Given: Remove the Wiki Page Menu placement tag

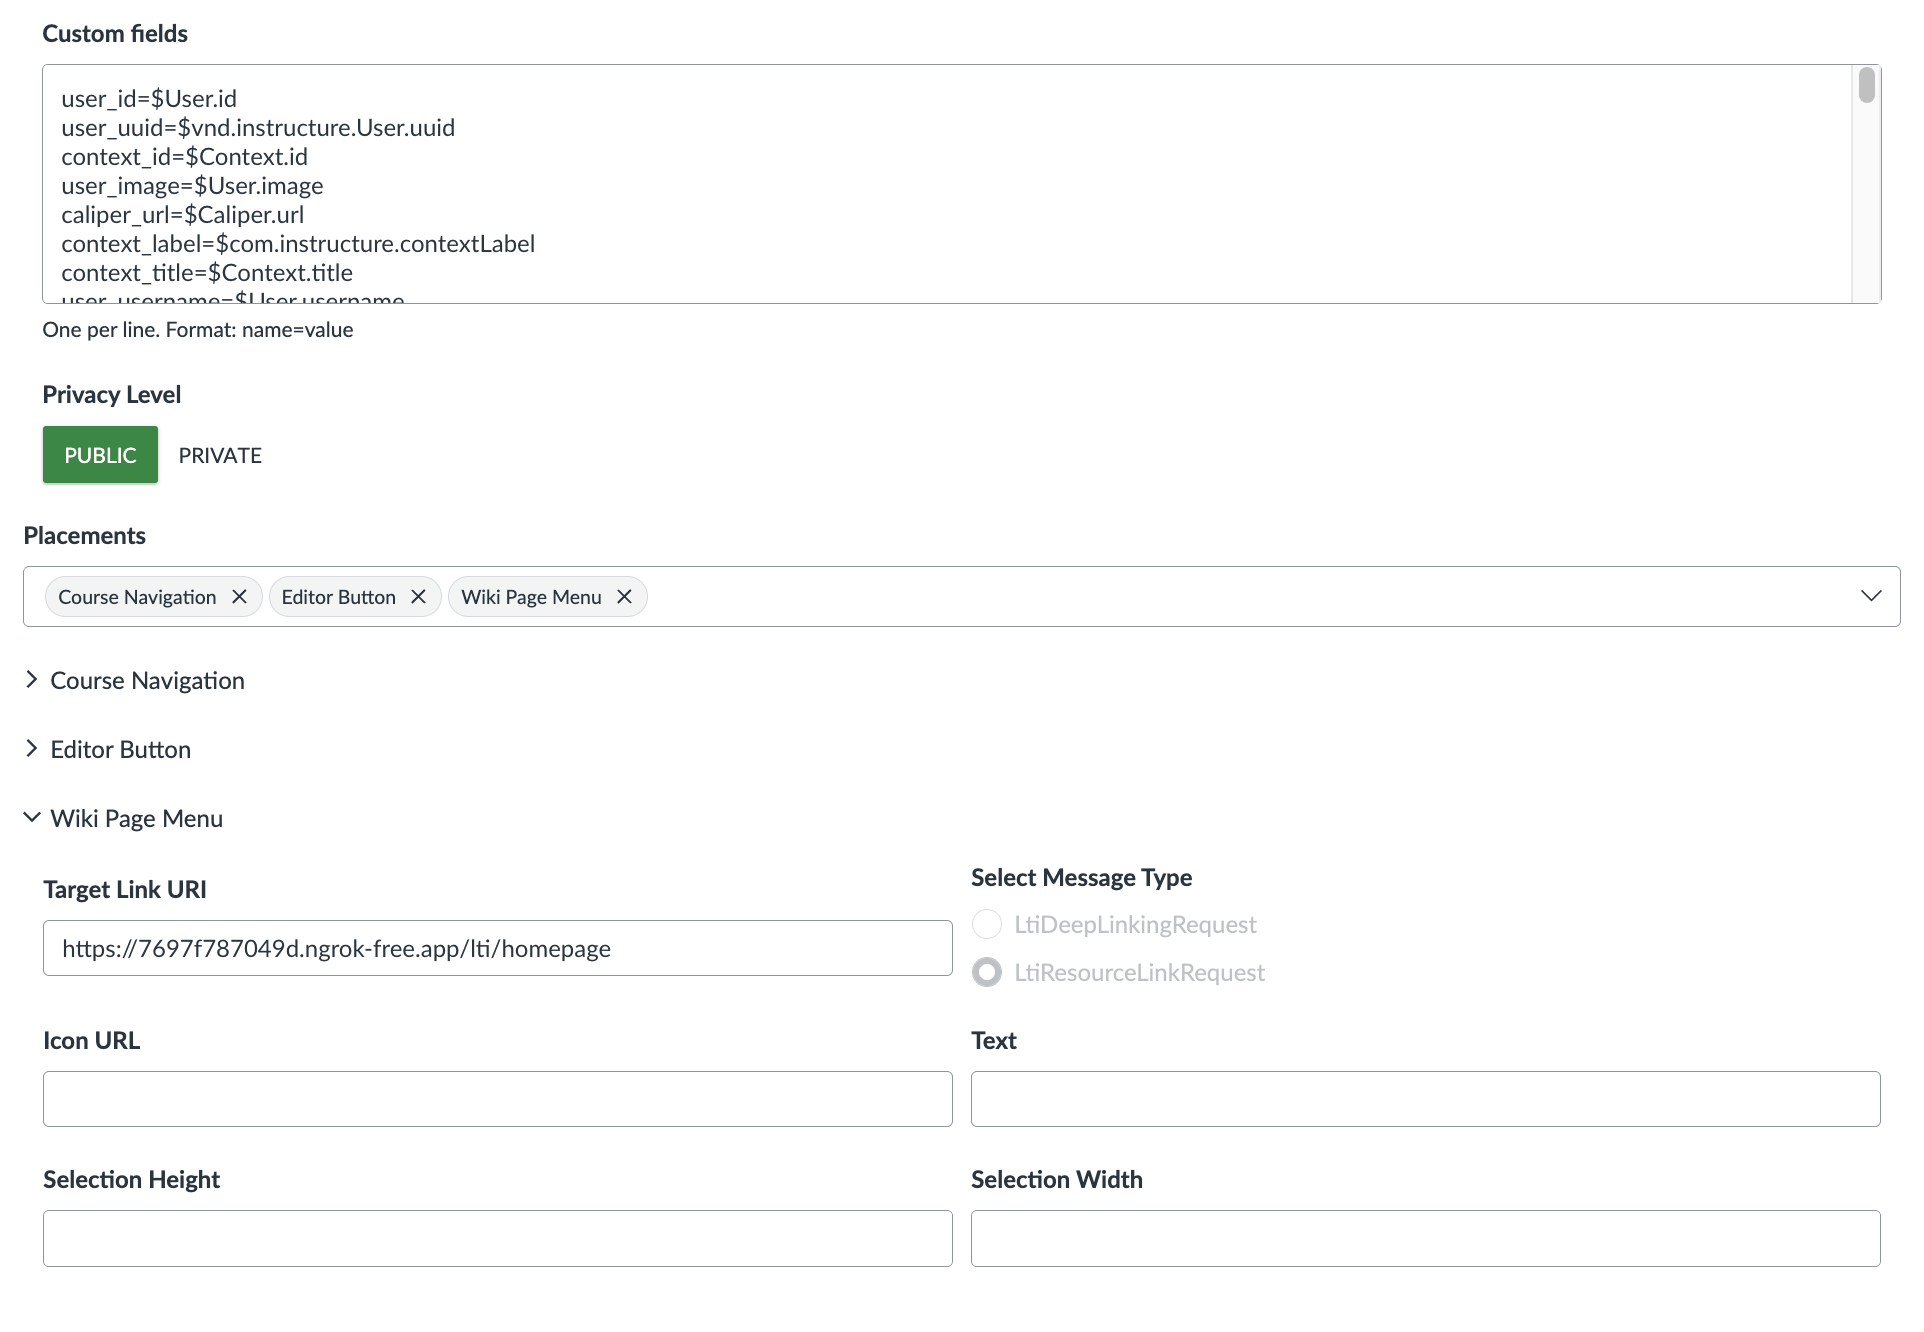Looking at the screenshot, I should tap(624, 596).
